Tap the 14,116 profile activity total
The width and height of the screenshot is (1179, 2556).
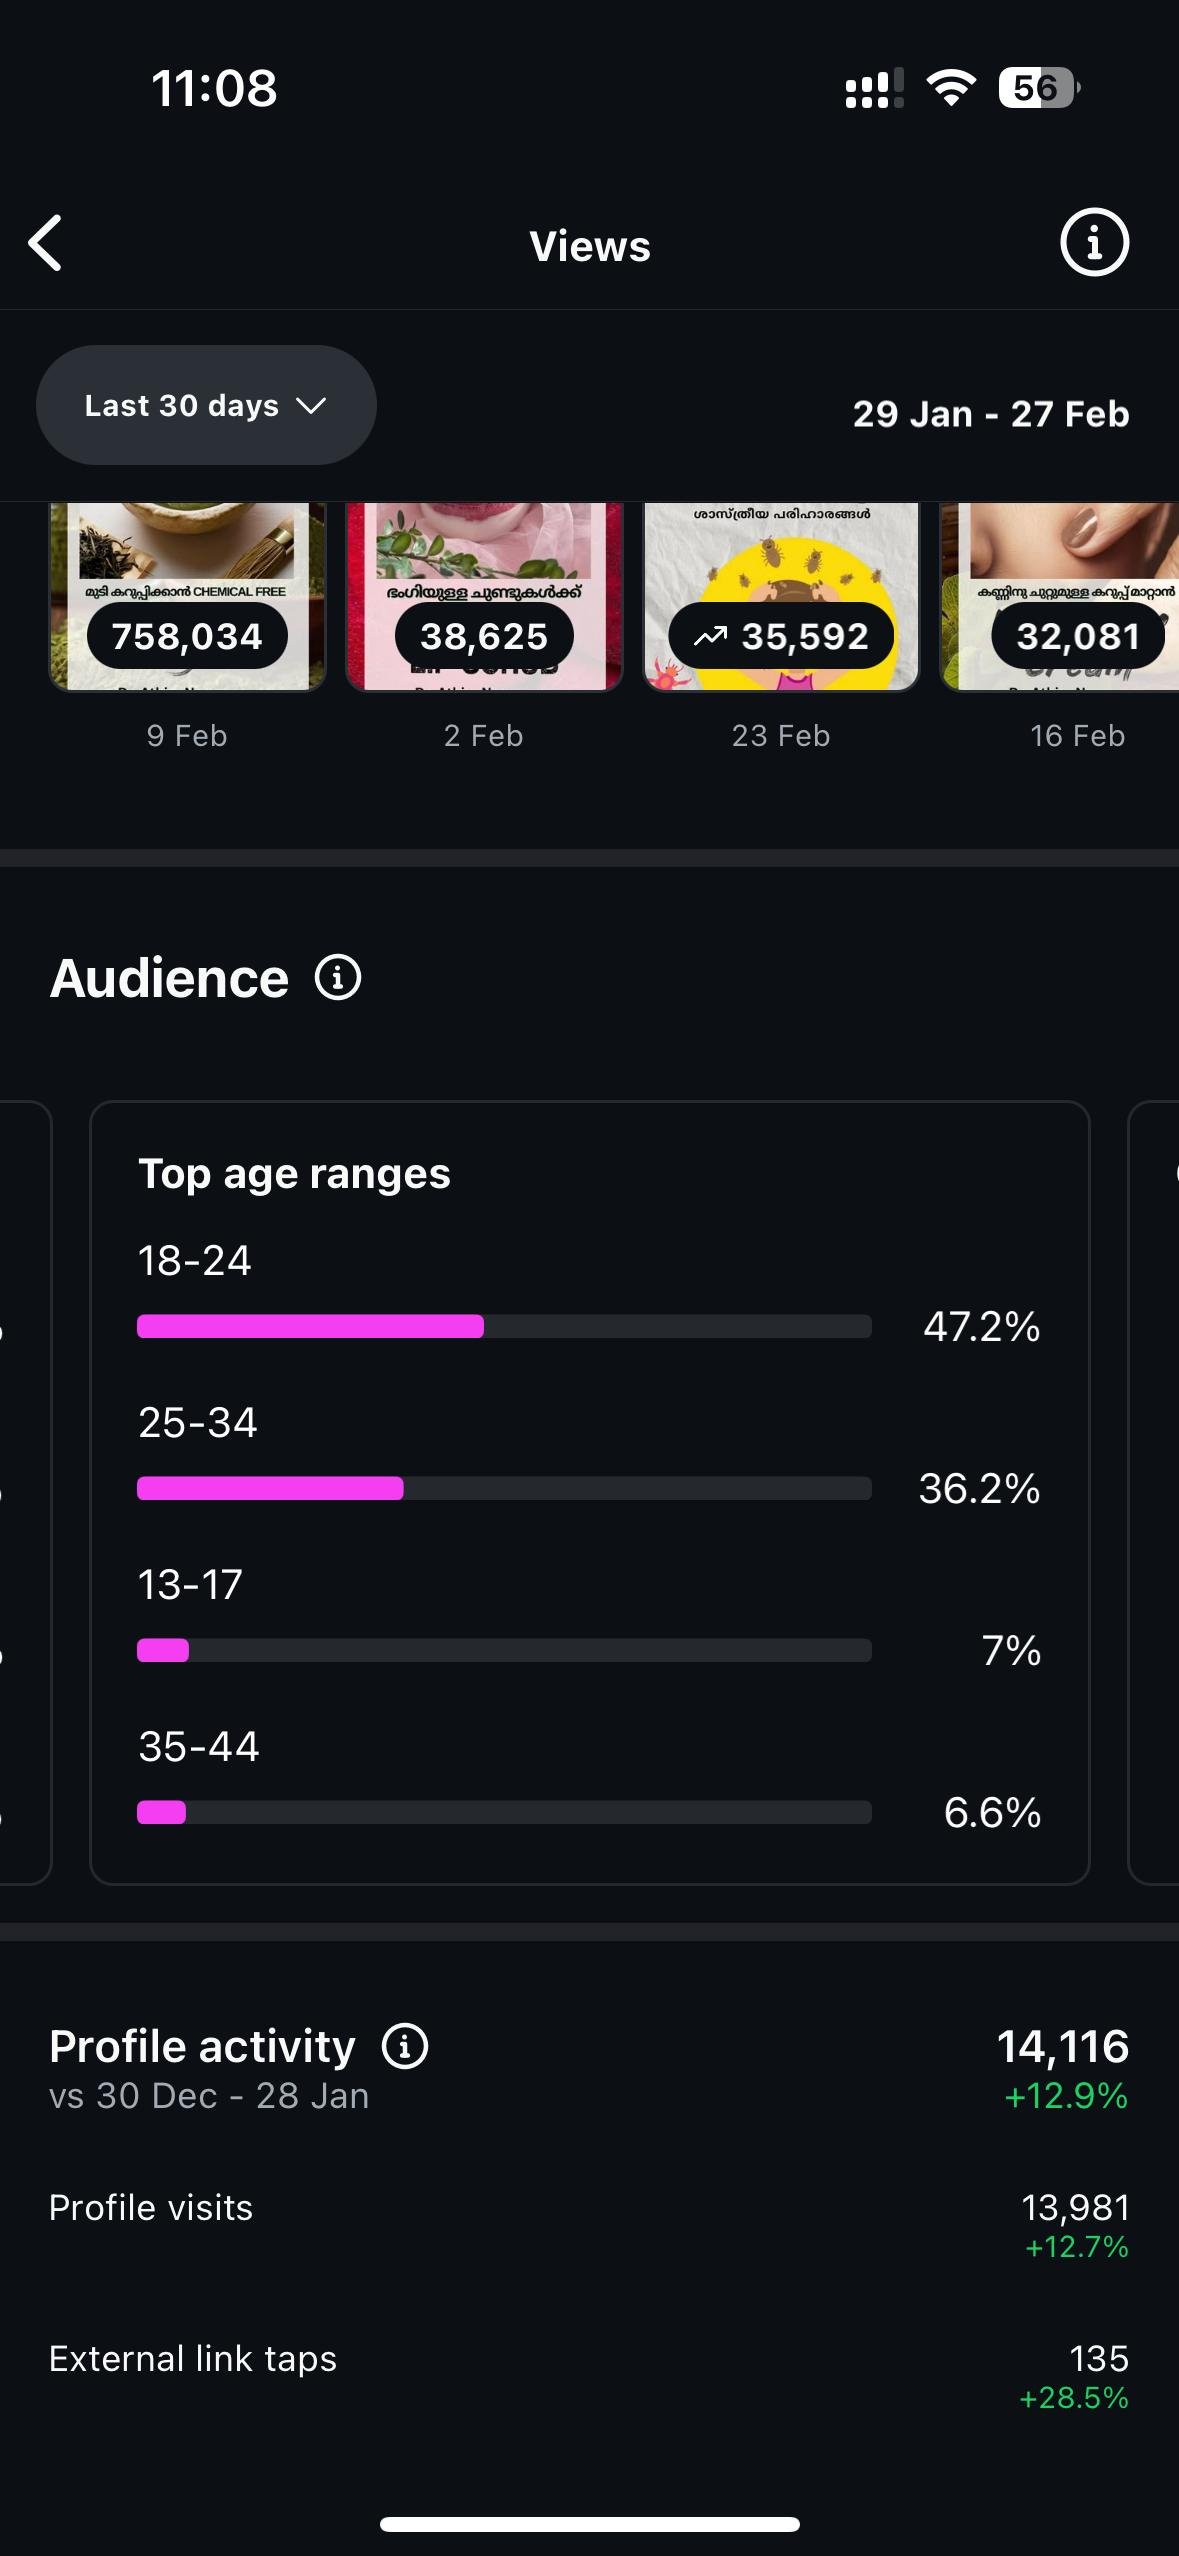(1062, 2046)
